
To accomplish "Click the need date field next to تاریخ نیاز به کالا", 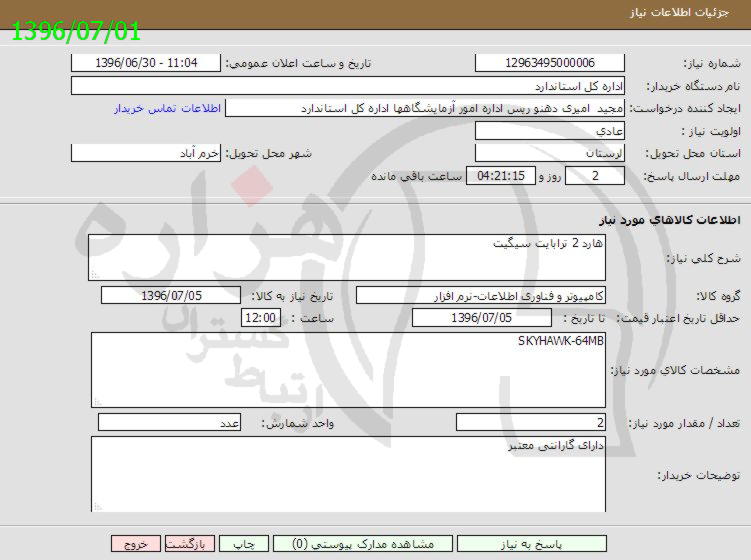I will tap(171, 296).
